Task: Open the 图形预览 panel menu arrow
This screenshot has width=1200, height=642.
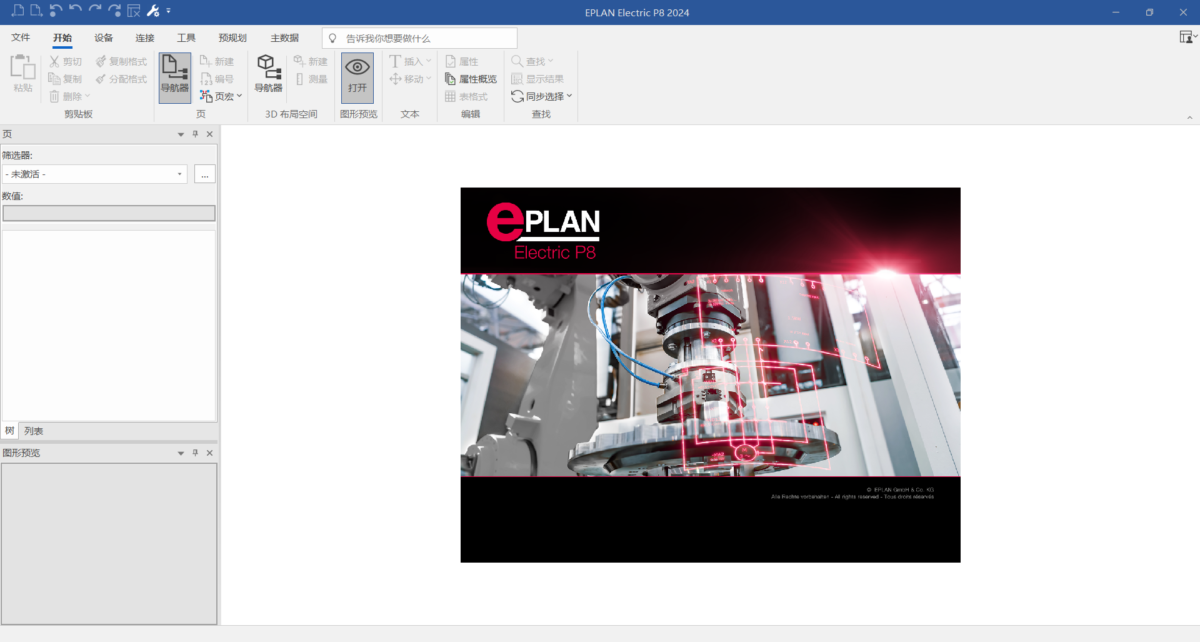Action: coord(181,453)
